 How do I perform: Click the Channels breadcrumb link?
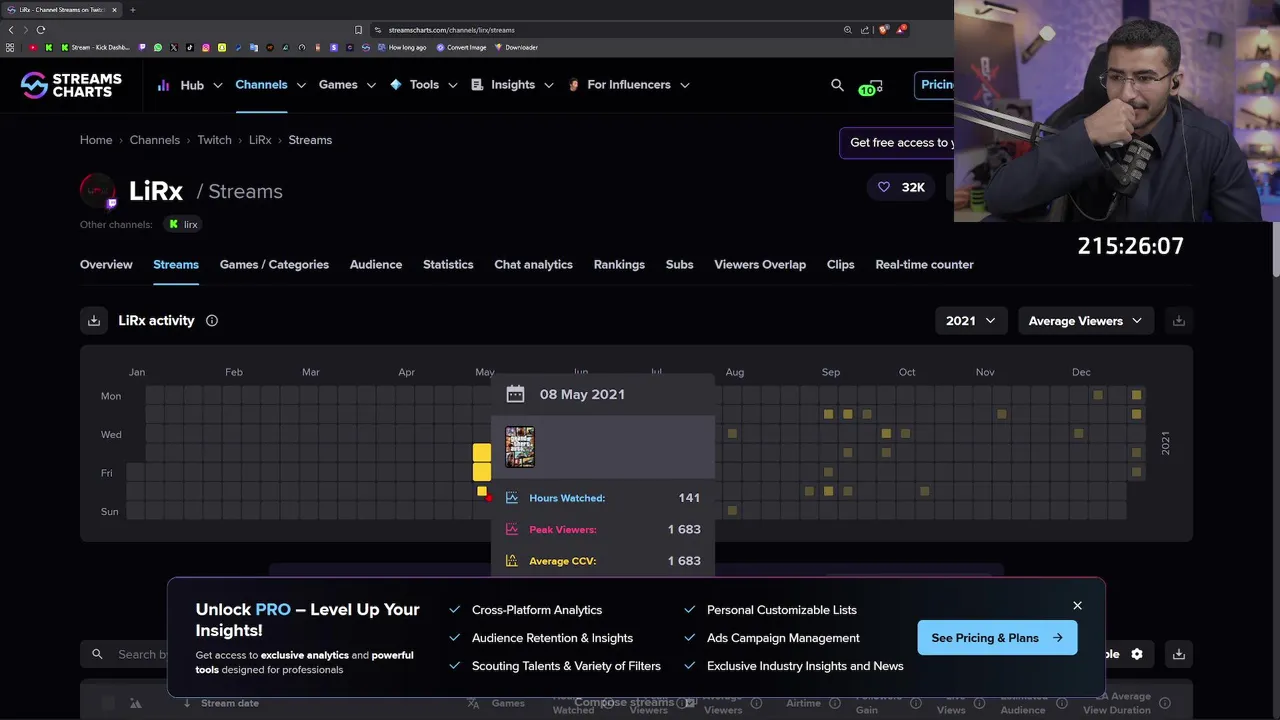(x=155, y=140)
